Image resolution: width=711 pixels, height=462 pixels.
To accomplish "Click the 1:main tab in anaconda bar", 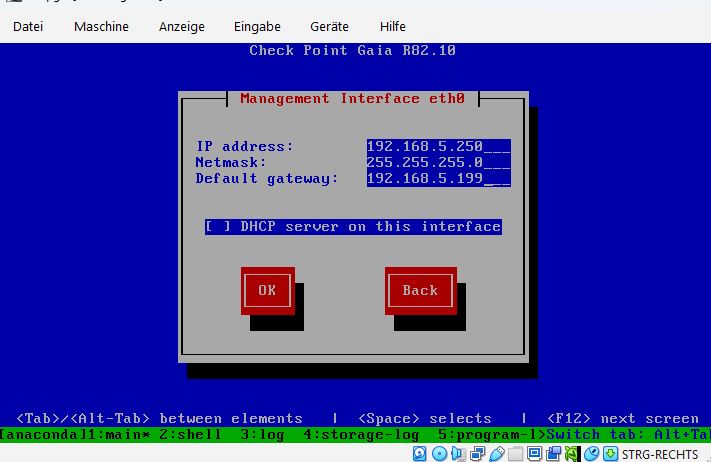I will 118,435.
